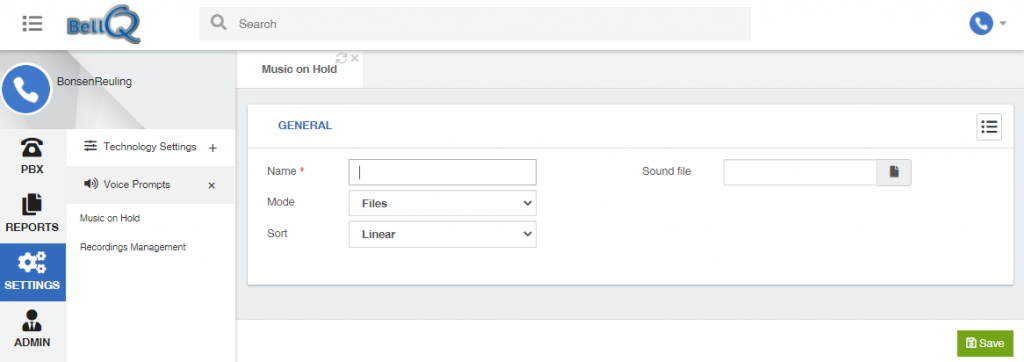Browse for sound file icon button
This screenshot has width=1024, height=362.
[x=893, y=172]
